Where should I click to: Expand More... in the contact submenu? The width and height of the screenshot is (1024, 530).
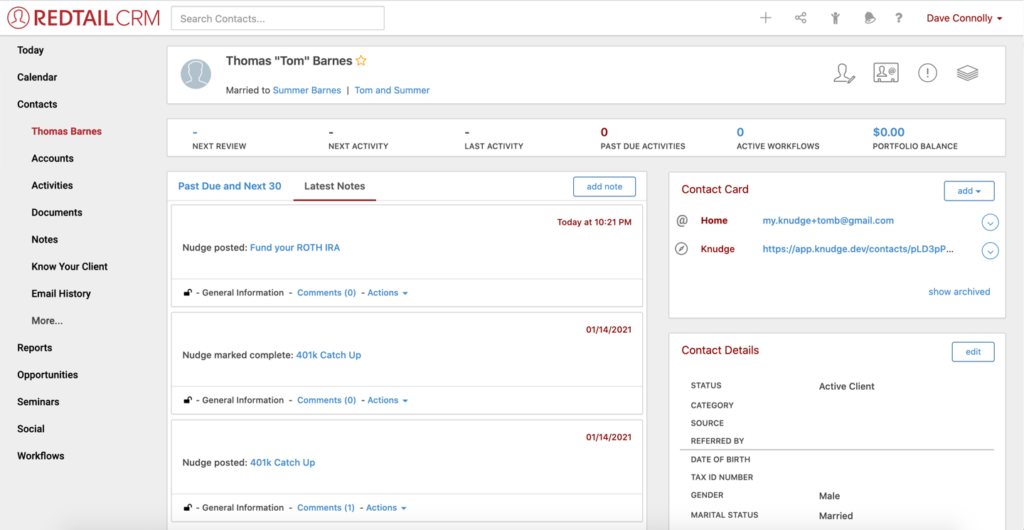click(47, 320)
